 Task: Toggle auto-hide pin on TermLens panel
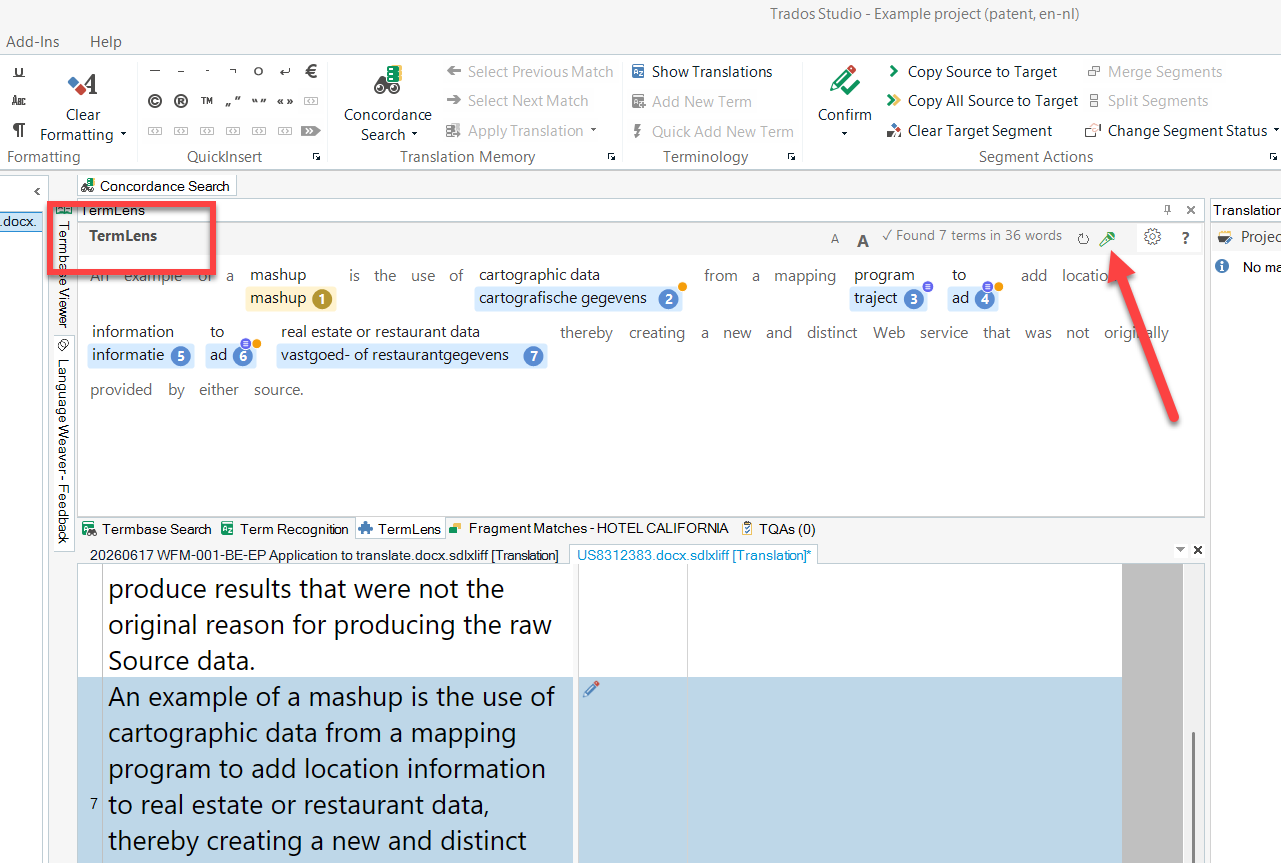[x=1167, y=210]
